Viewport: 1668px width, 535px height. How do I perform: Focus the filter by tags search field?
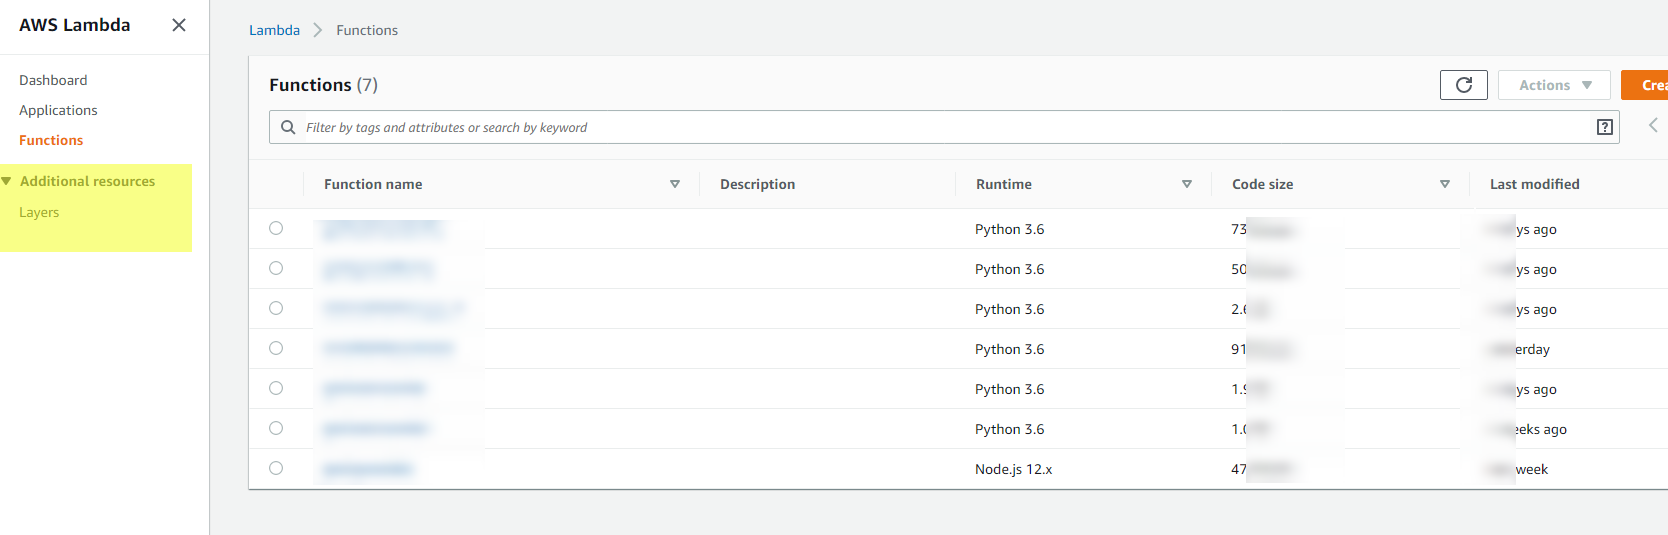coord(945,127)
